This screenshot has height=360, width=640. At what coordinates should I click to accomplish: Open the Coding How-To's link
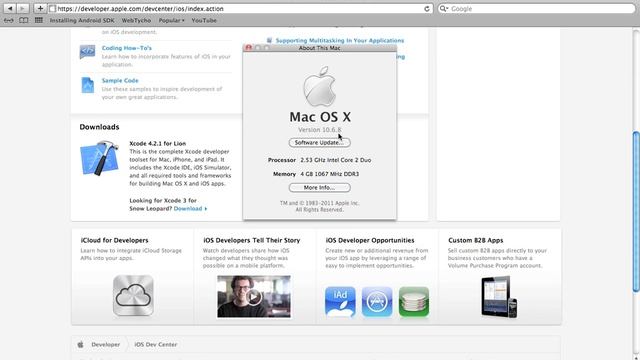[x=127, y=48]
